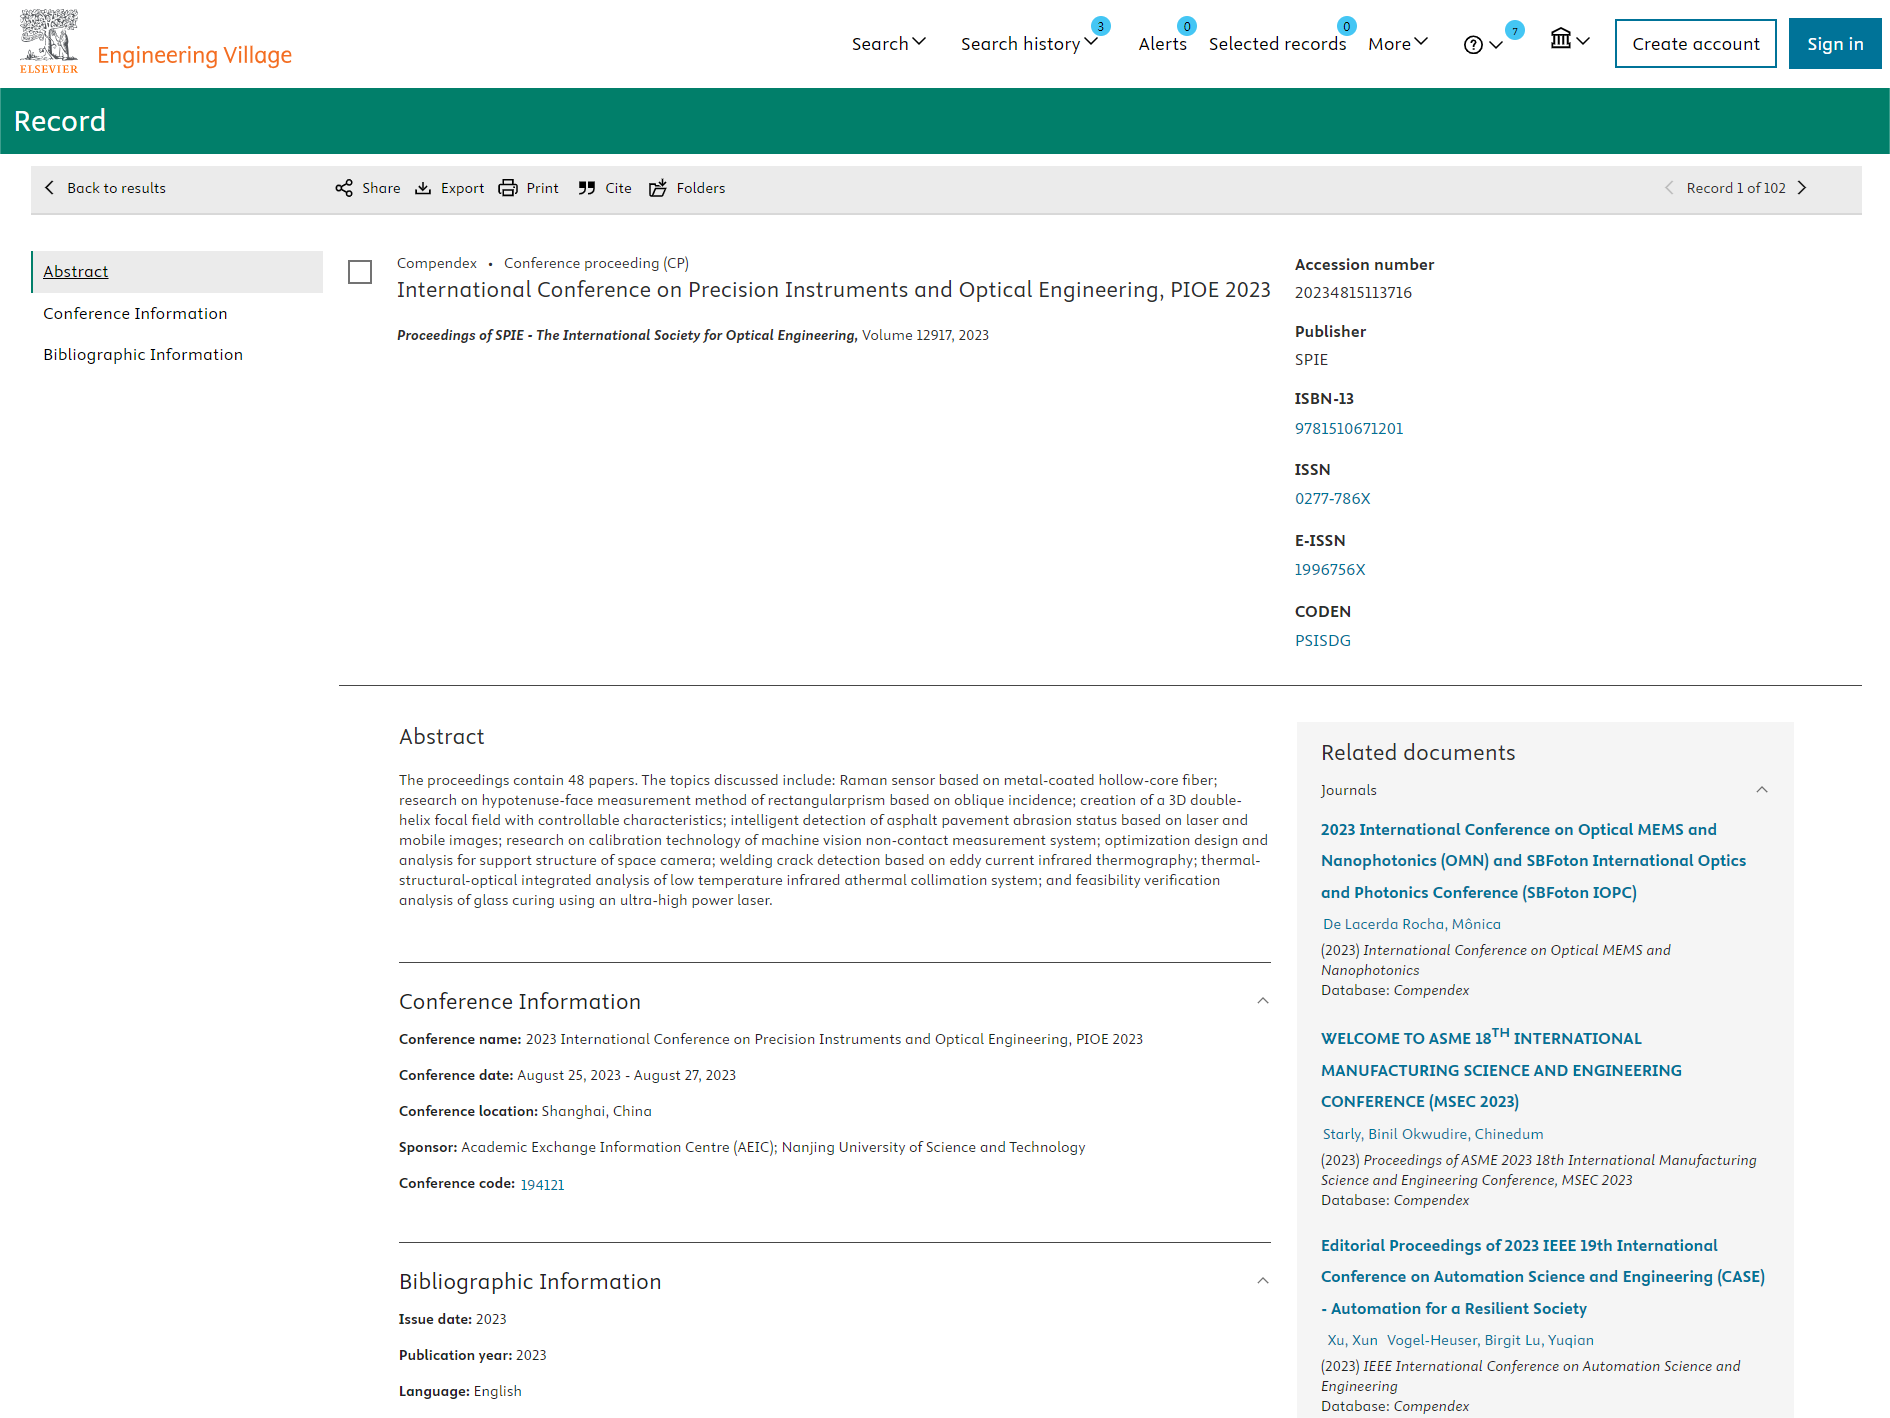
Task: Click the Compendex database label
Action: pyautogui.click(x=437, y=263)
